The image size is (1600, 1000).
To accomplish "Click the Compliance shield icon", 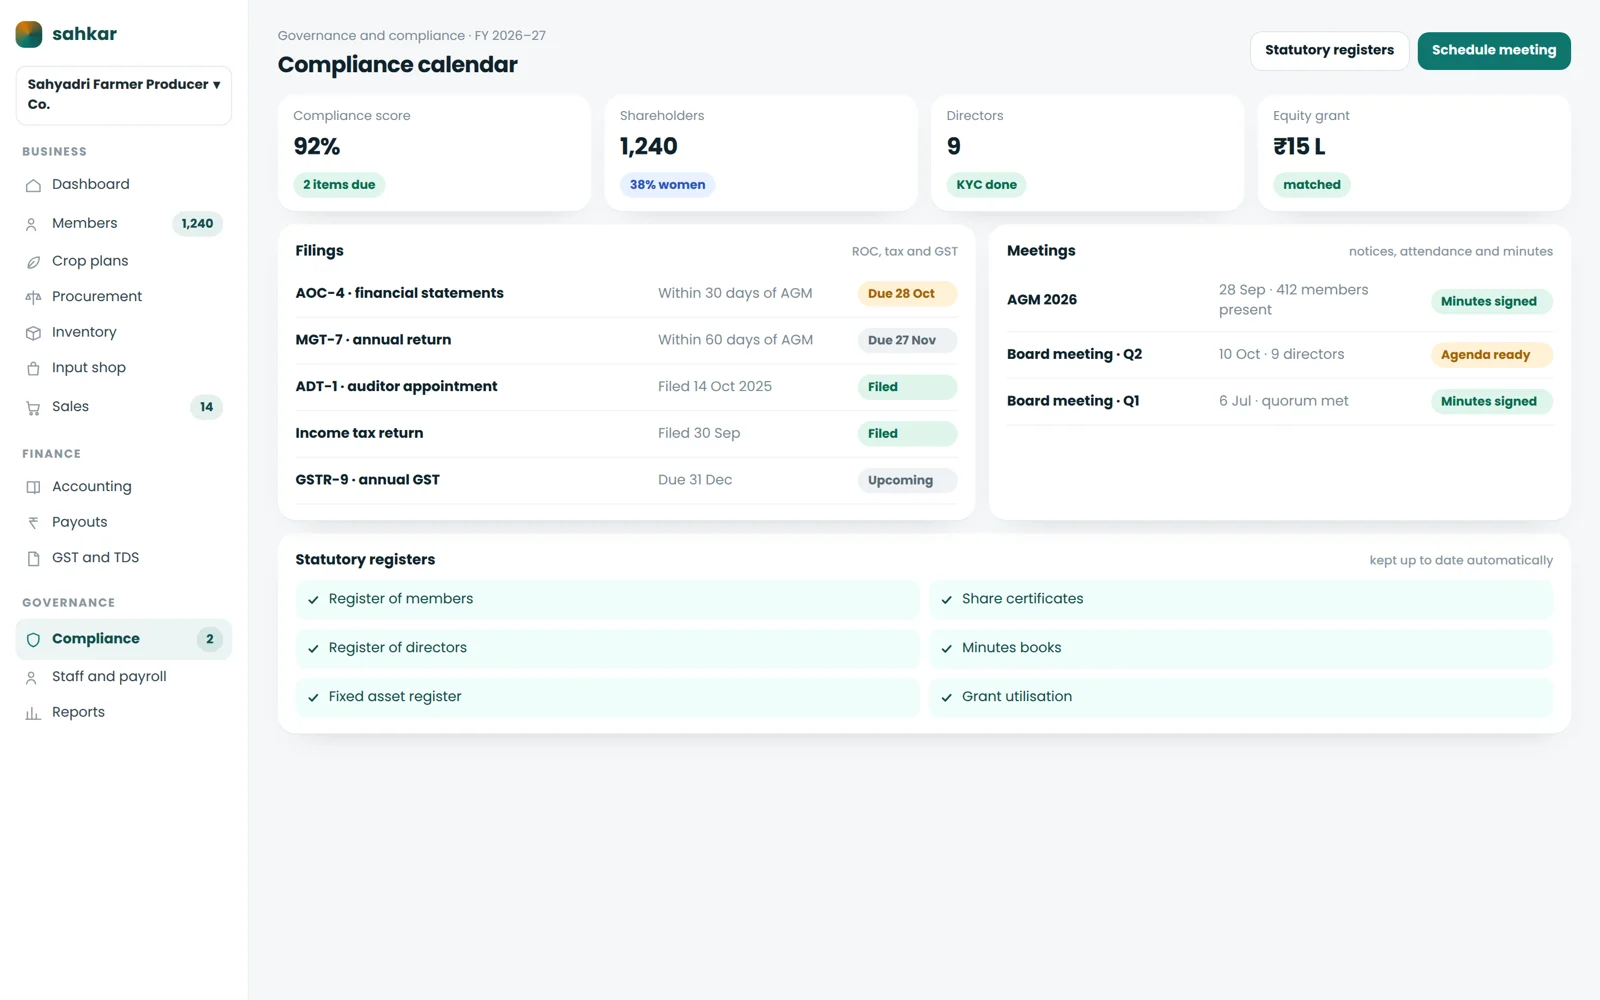I will pyautogui.click(x=33, y=639).
